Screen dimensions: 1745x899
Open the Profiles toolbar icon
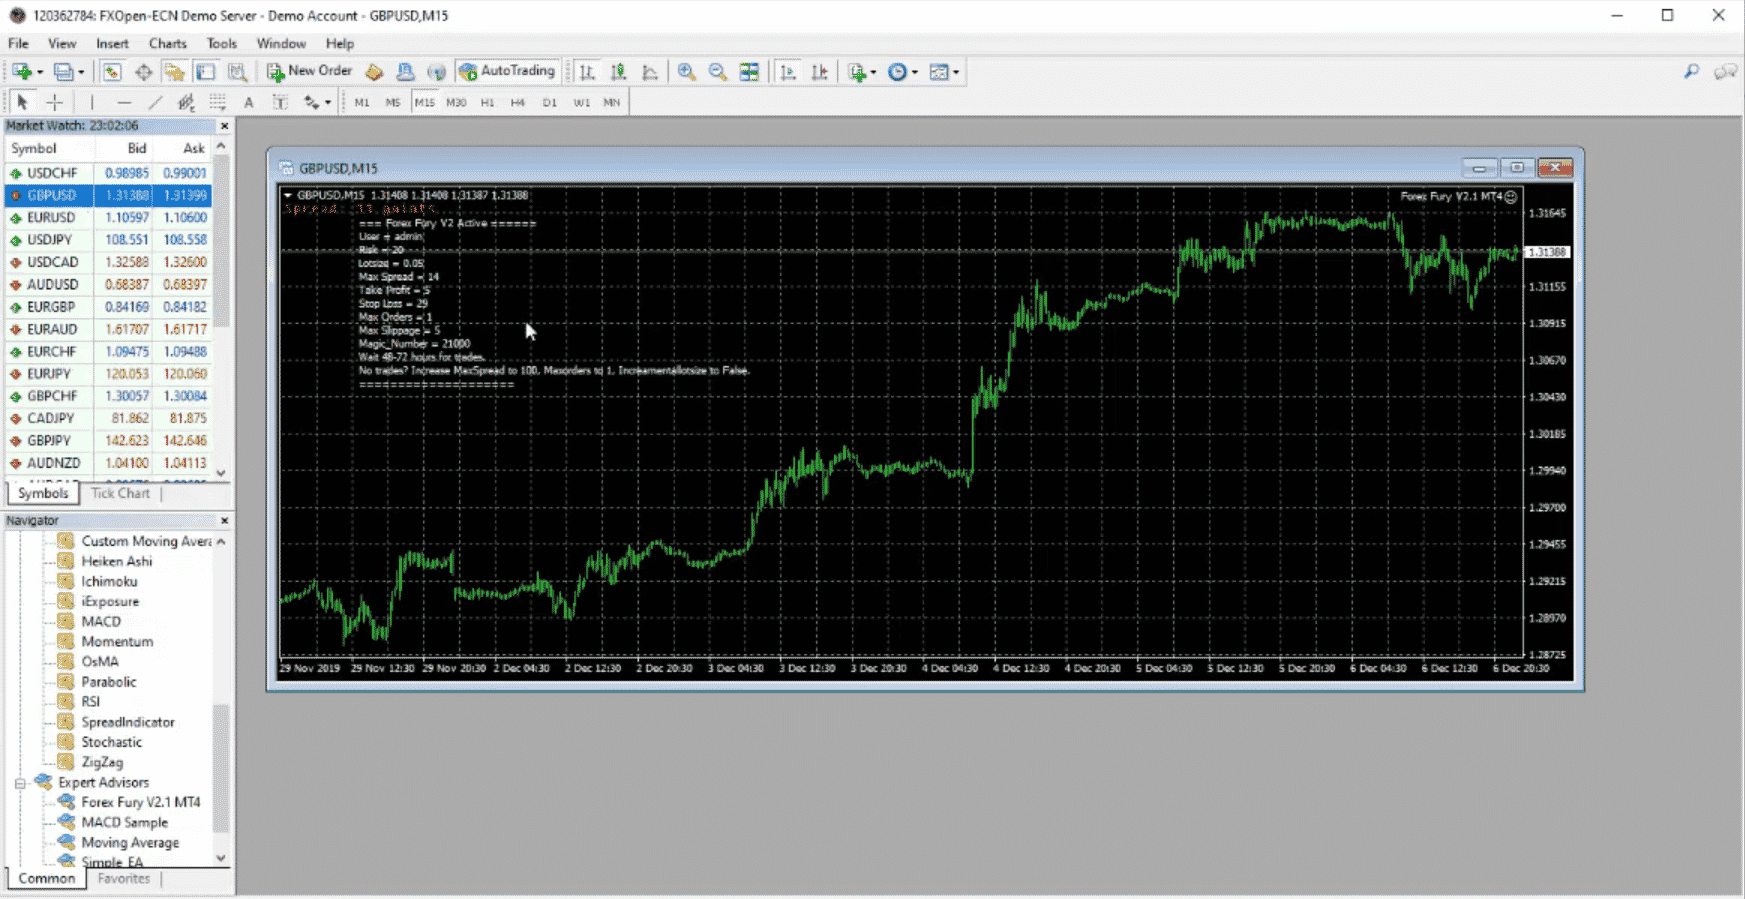click(x=63, y=72)
